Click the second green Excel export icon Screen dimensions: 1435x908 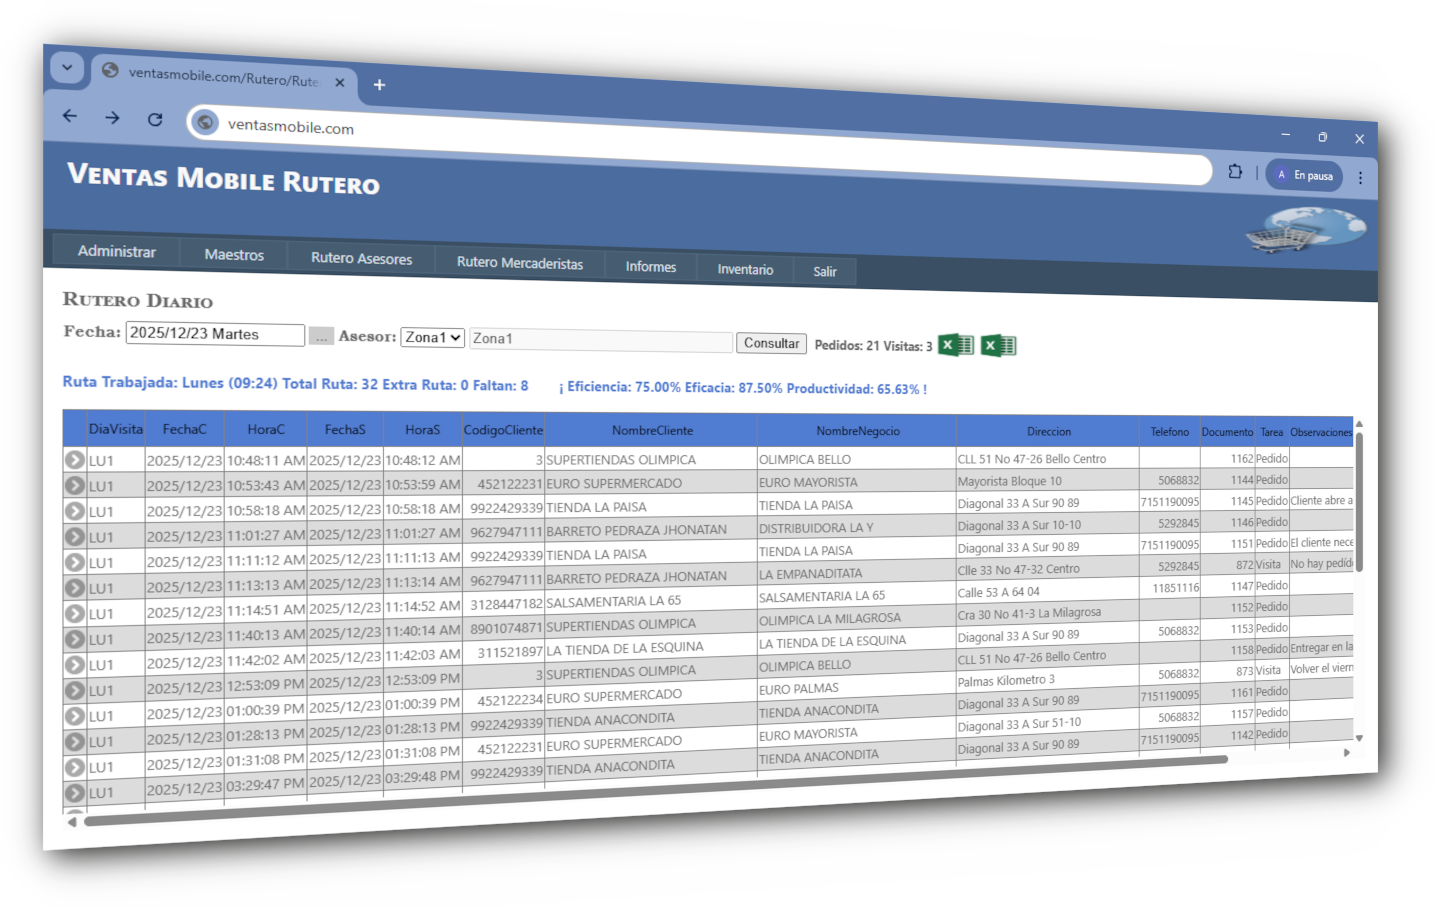998,346
